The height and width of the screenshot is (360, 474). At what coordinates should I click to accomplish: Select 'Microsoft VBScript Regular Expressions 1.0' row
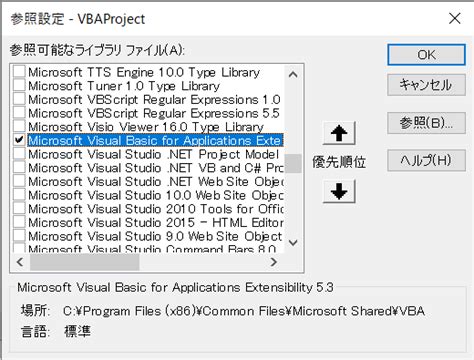pos(154,99)
